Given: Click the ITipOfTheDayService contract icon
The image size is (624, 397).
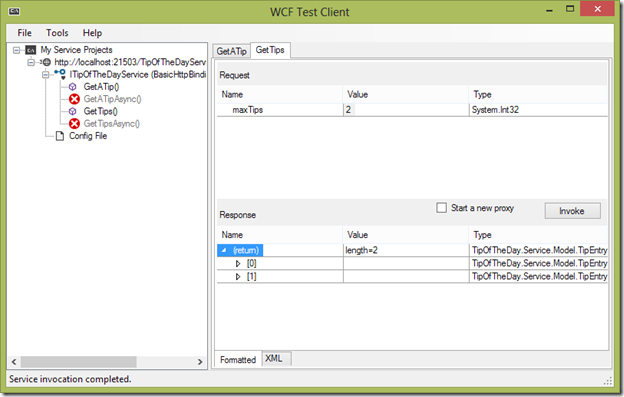Looking at the screenshot, I should point(60,74).
